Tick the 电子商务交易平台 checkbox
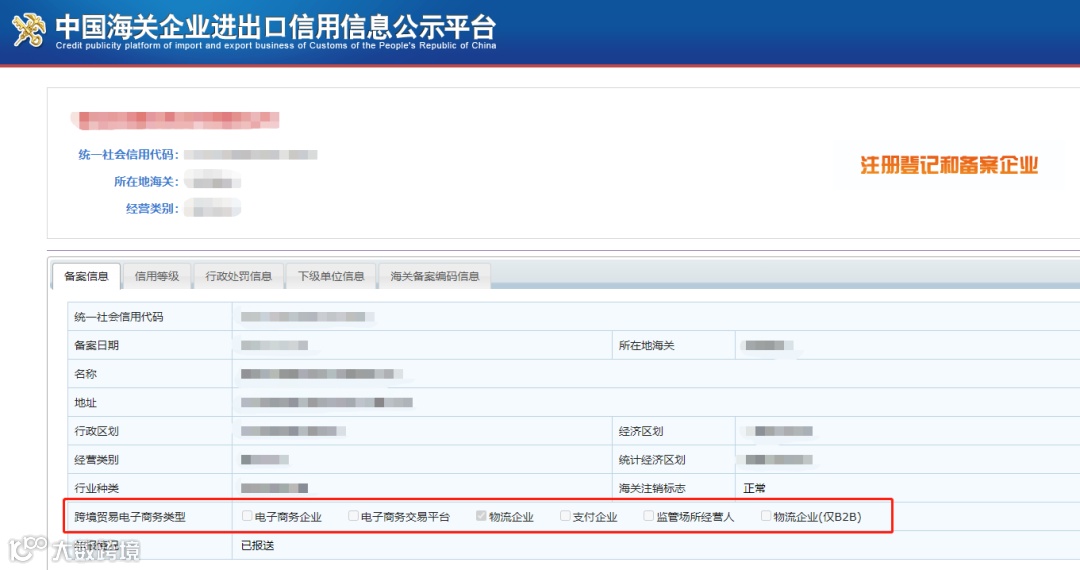This screenshot has width=1080, height=570. point(353,516)
